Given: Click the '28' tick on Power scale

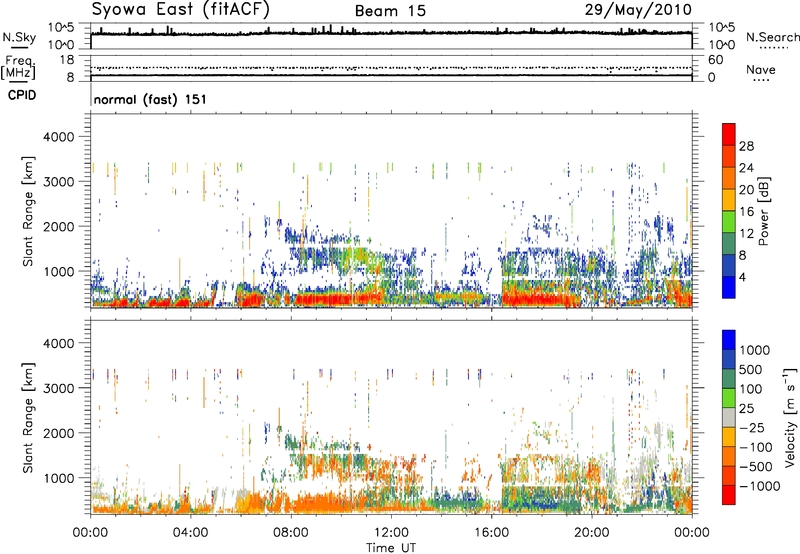Looking at the screenshot, I should pos(746,146).
